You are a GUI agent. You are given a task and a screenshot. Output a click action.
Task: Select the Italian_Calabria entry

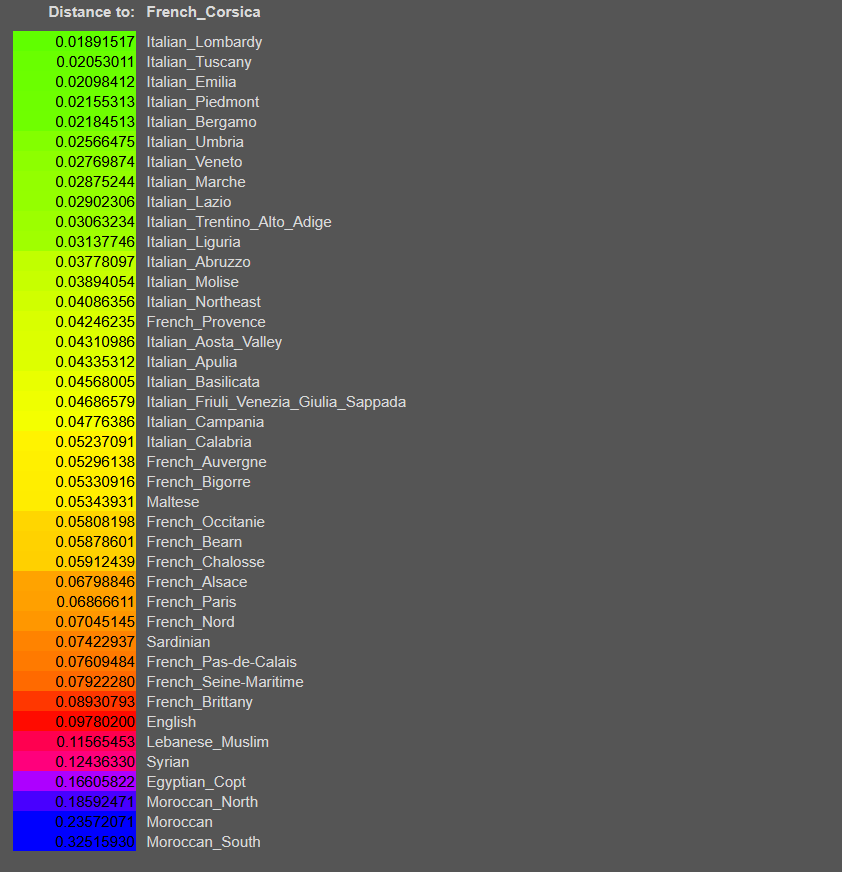point(199,443)
